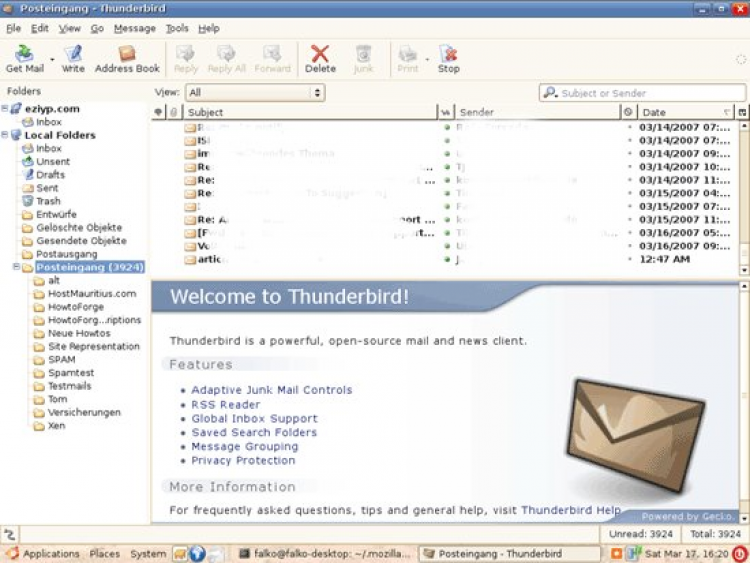Select the Postausgang folder
750x563 pixels.
pyautogui.click(x=60, y=254)
